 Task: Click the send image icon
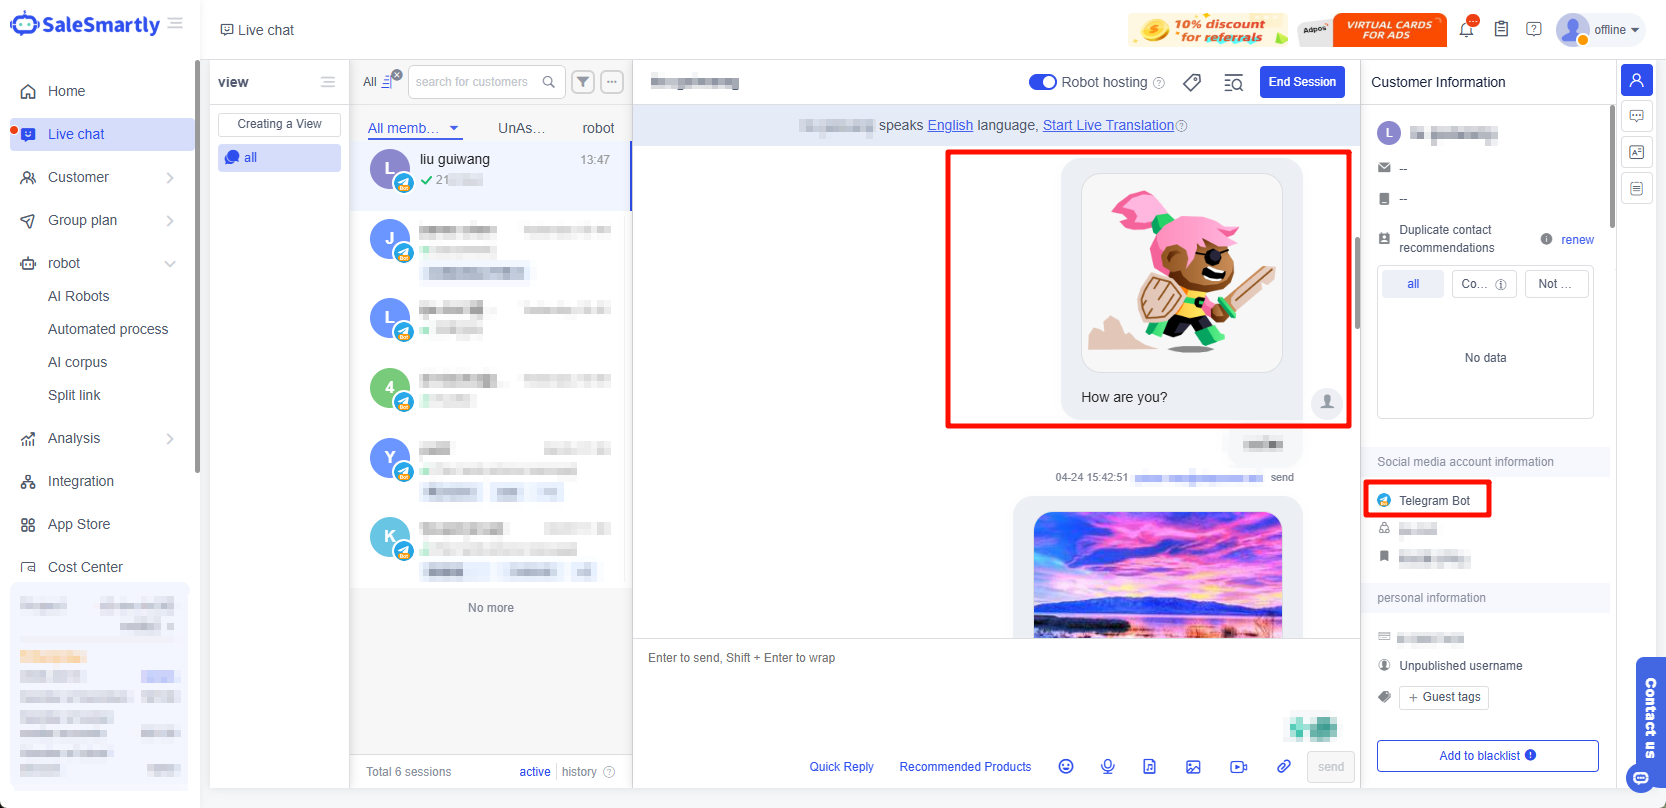click(1193, 767)
